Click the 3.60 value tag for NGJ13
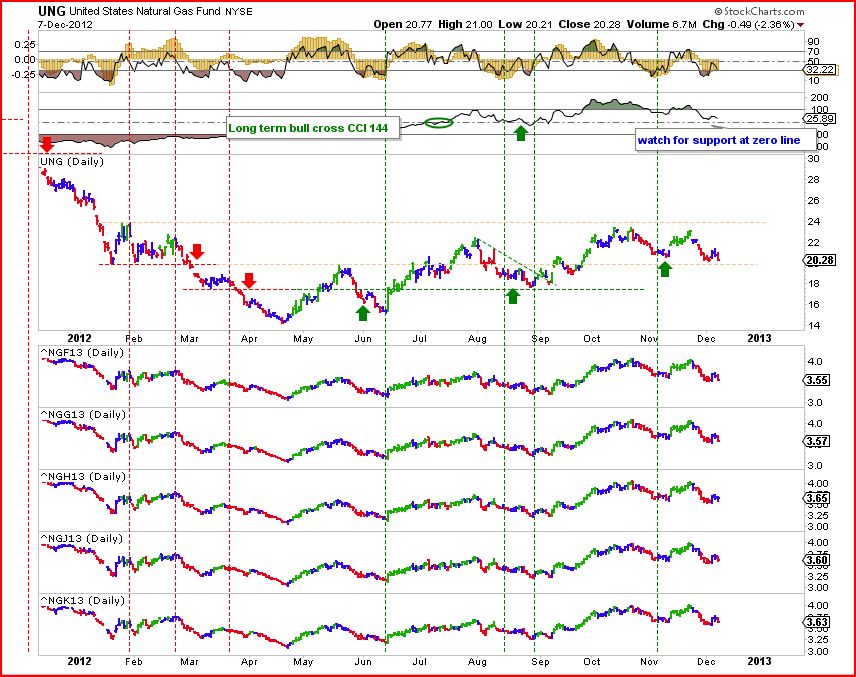The image size is (856, 677). [x=817, y=561]
